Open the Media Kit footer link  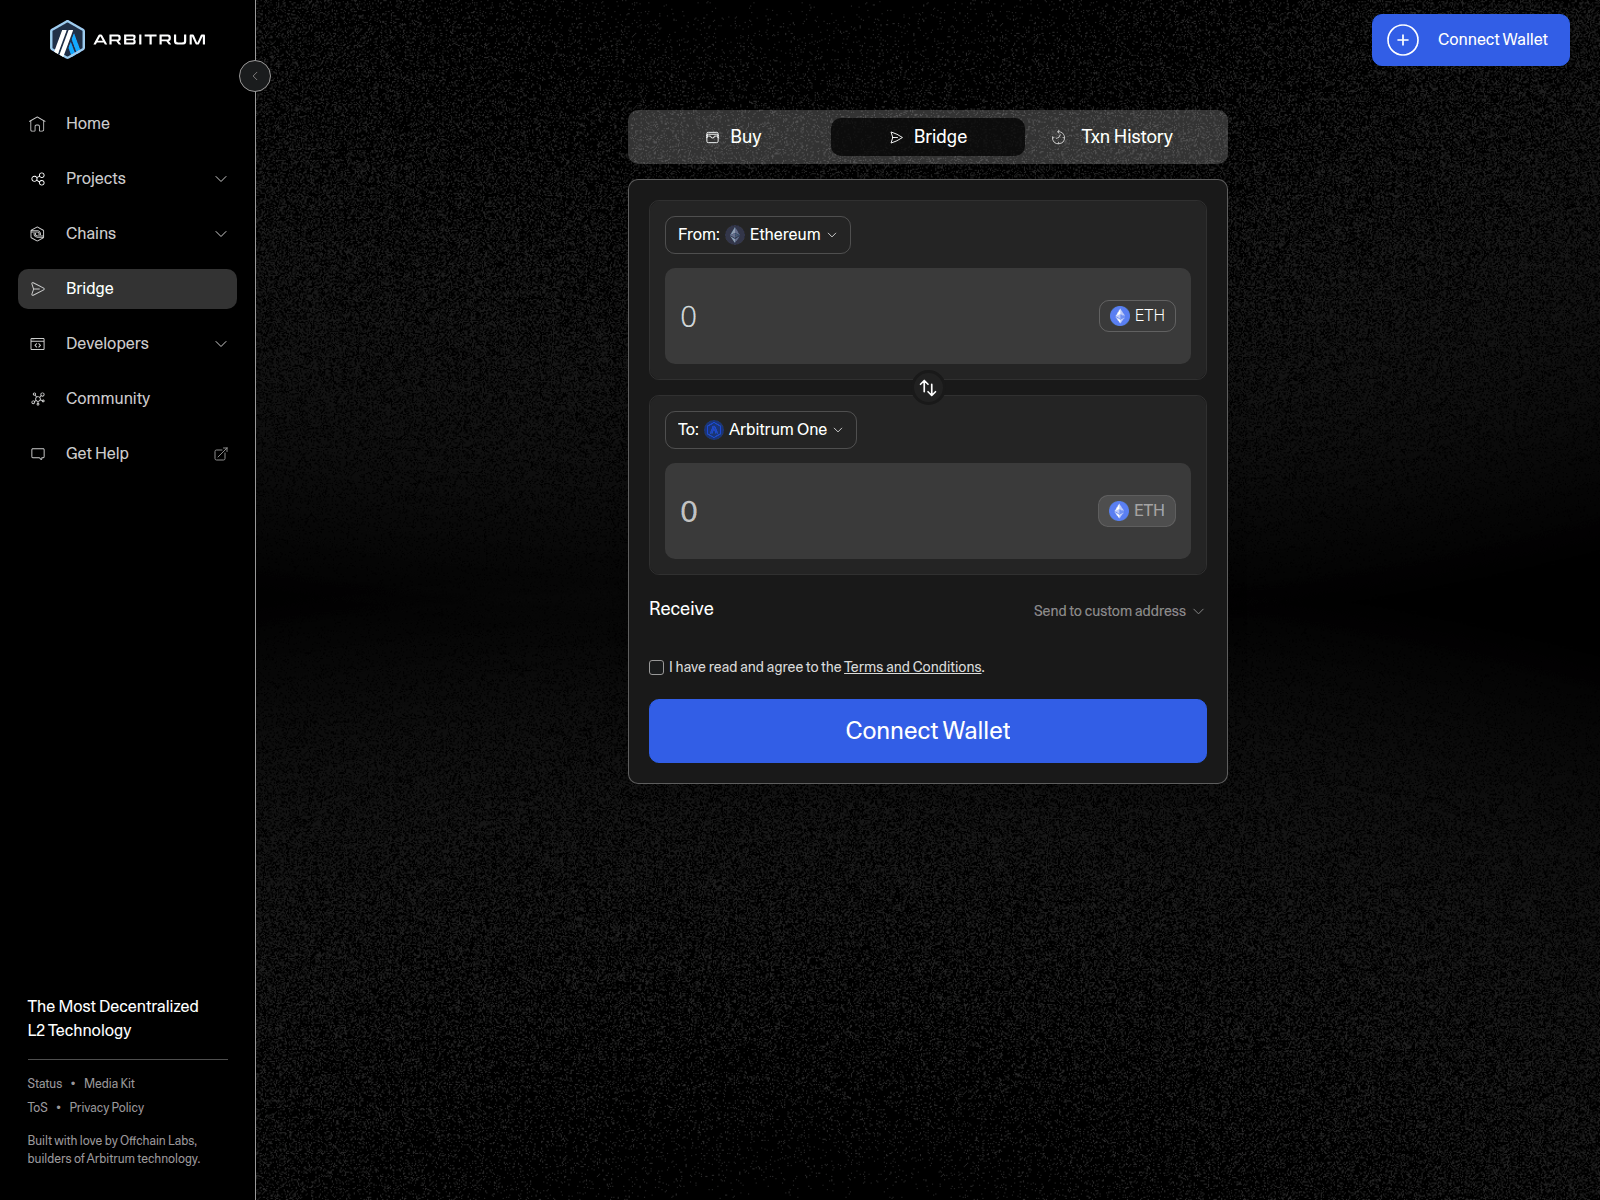click(109, 1084)
